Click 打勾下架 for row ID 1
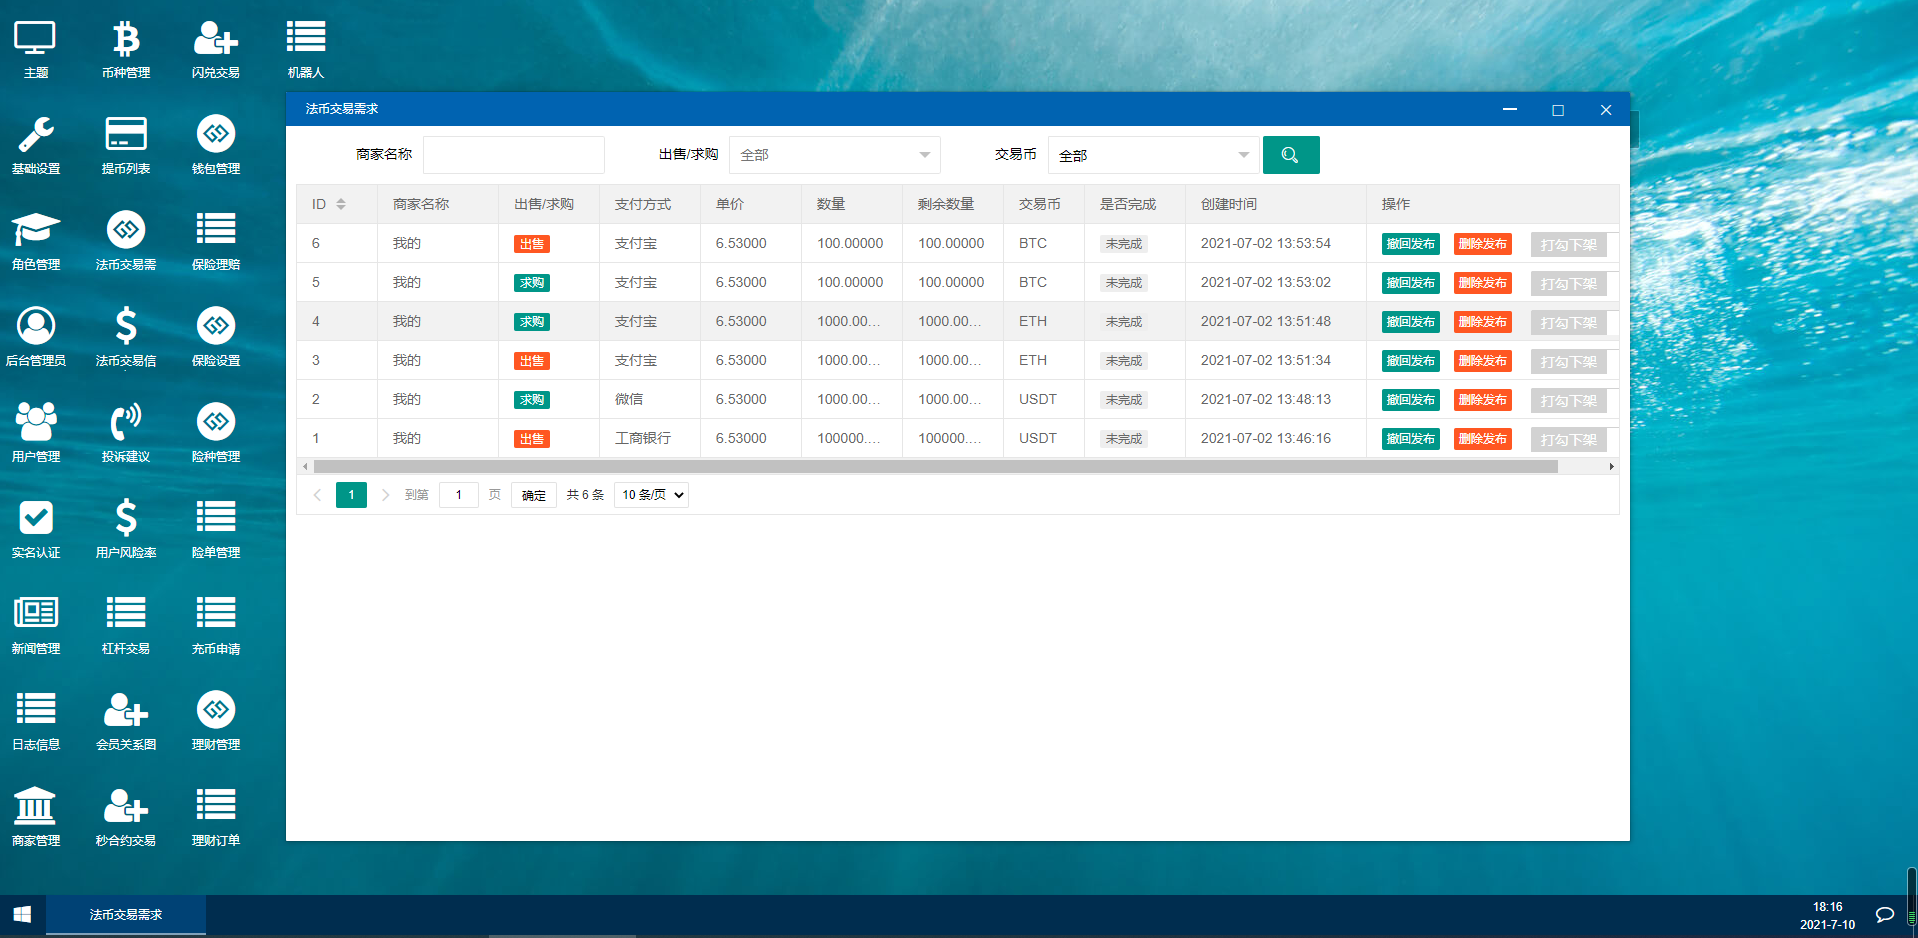The image size is (1918, 938). [1569, 440]
